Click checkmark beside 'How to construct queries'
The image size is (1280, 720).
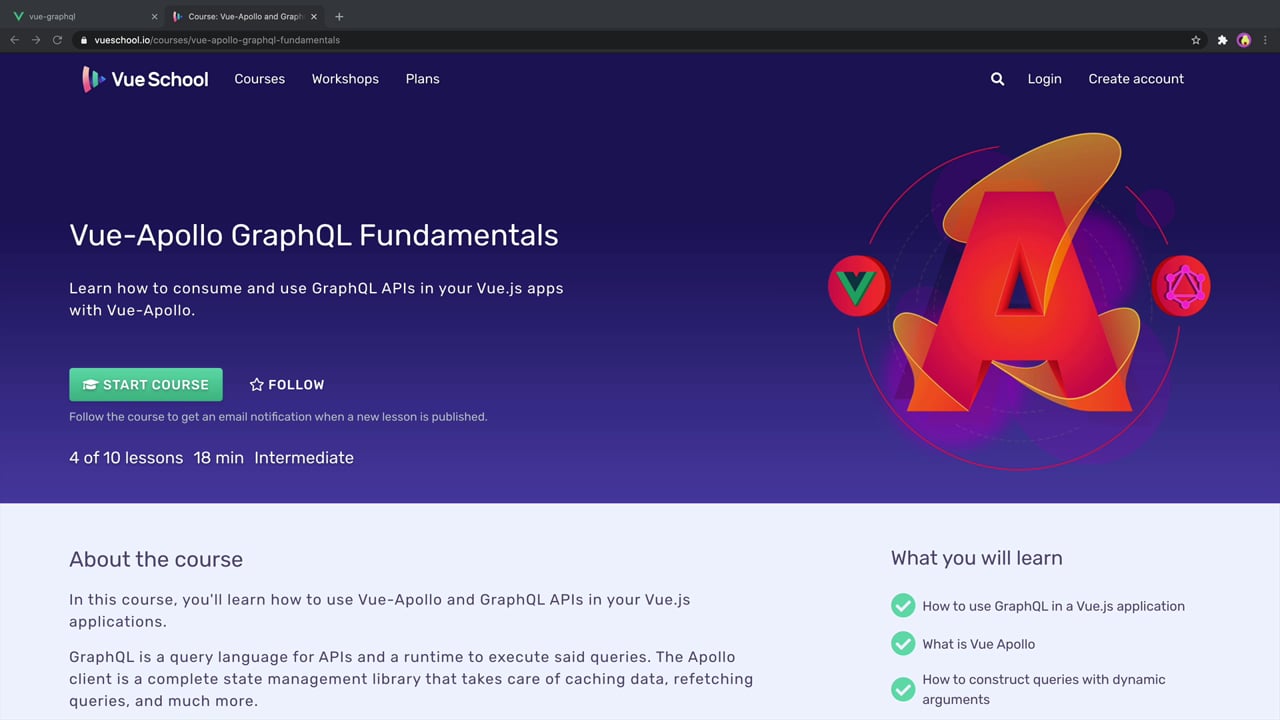[903, 689]
